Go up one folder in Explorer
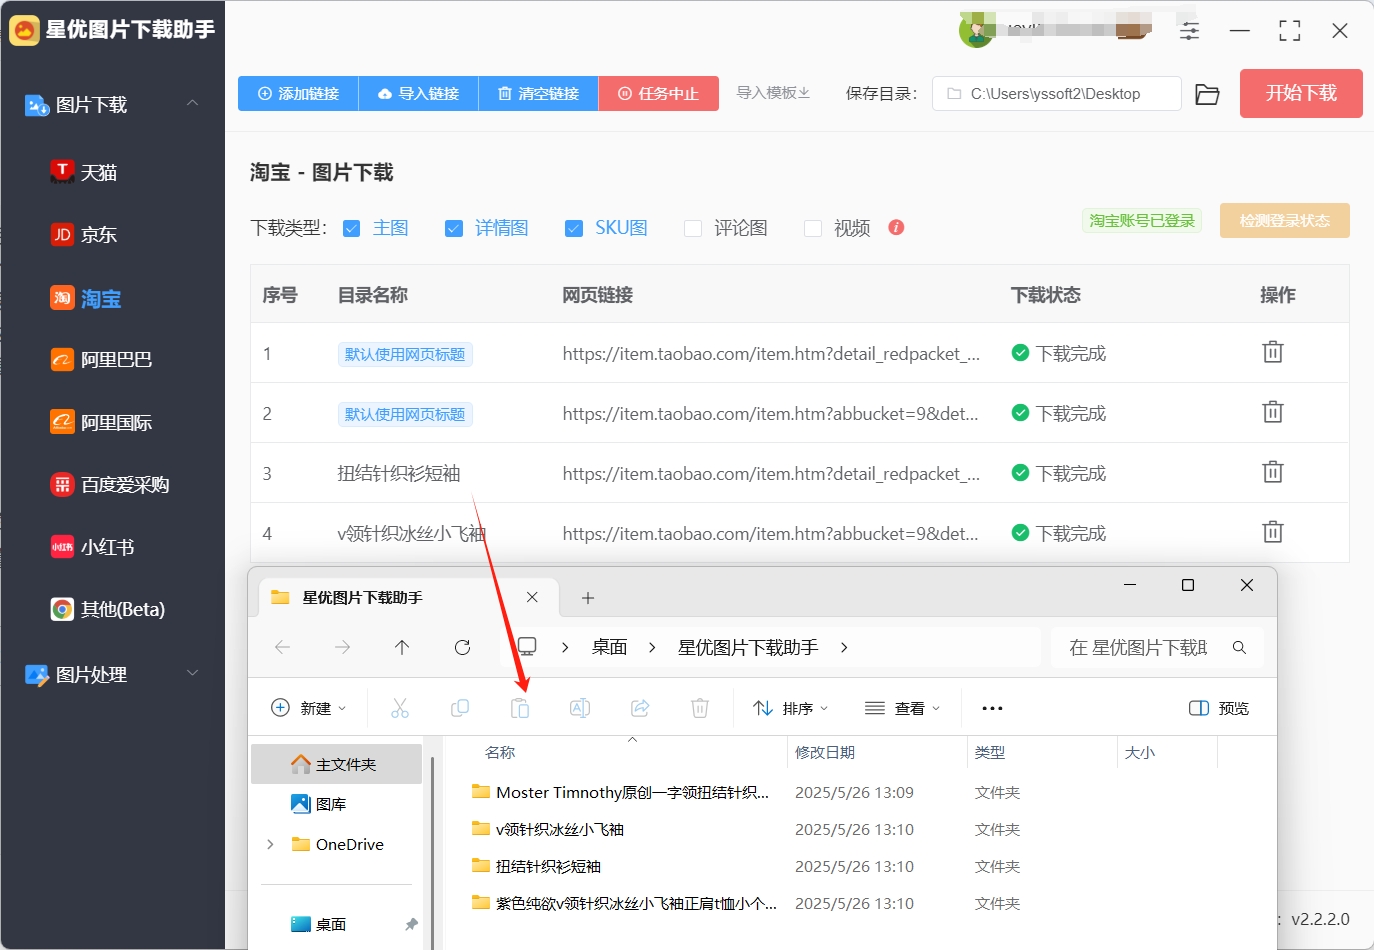Screen dimensions: 1374x950 [402, 648]
